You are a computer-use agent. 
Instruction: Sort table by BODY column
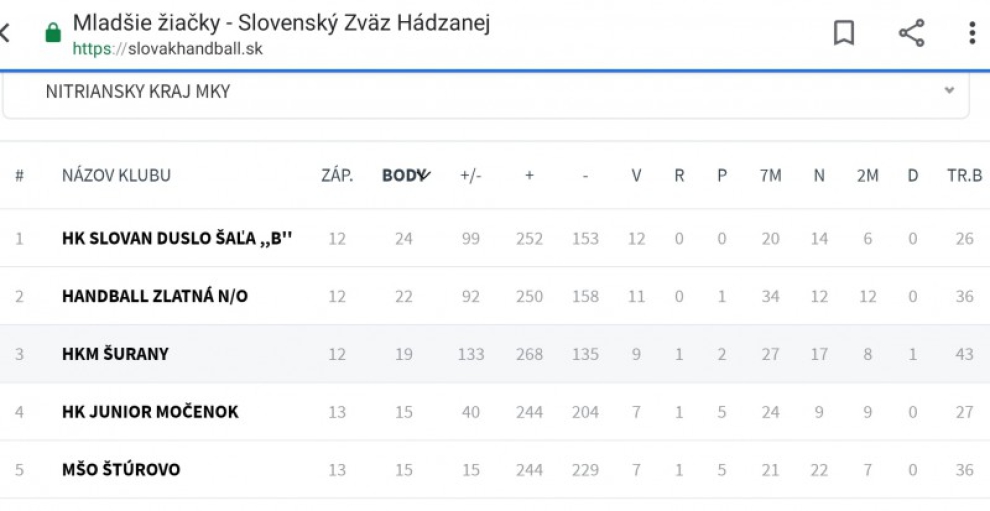pos(405,175)
